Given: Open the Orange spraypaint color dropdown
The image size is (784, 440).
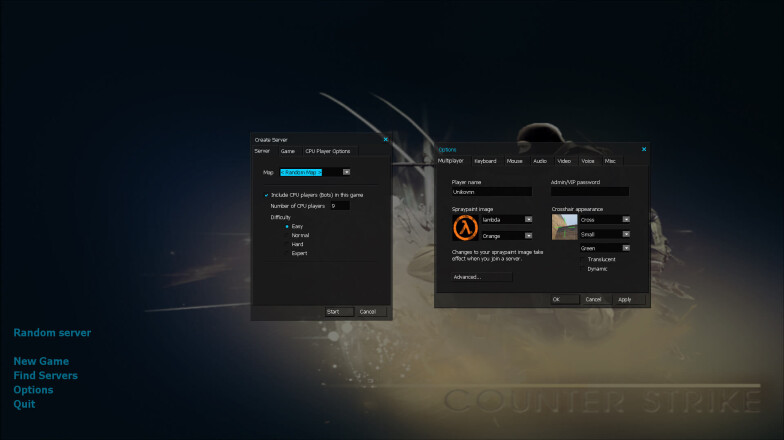Looking at the screenshot, I should [x=528, y=236].
